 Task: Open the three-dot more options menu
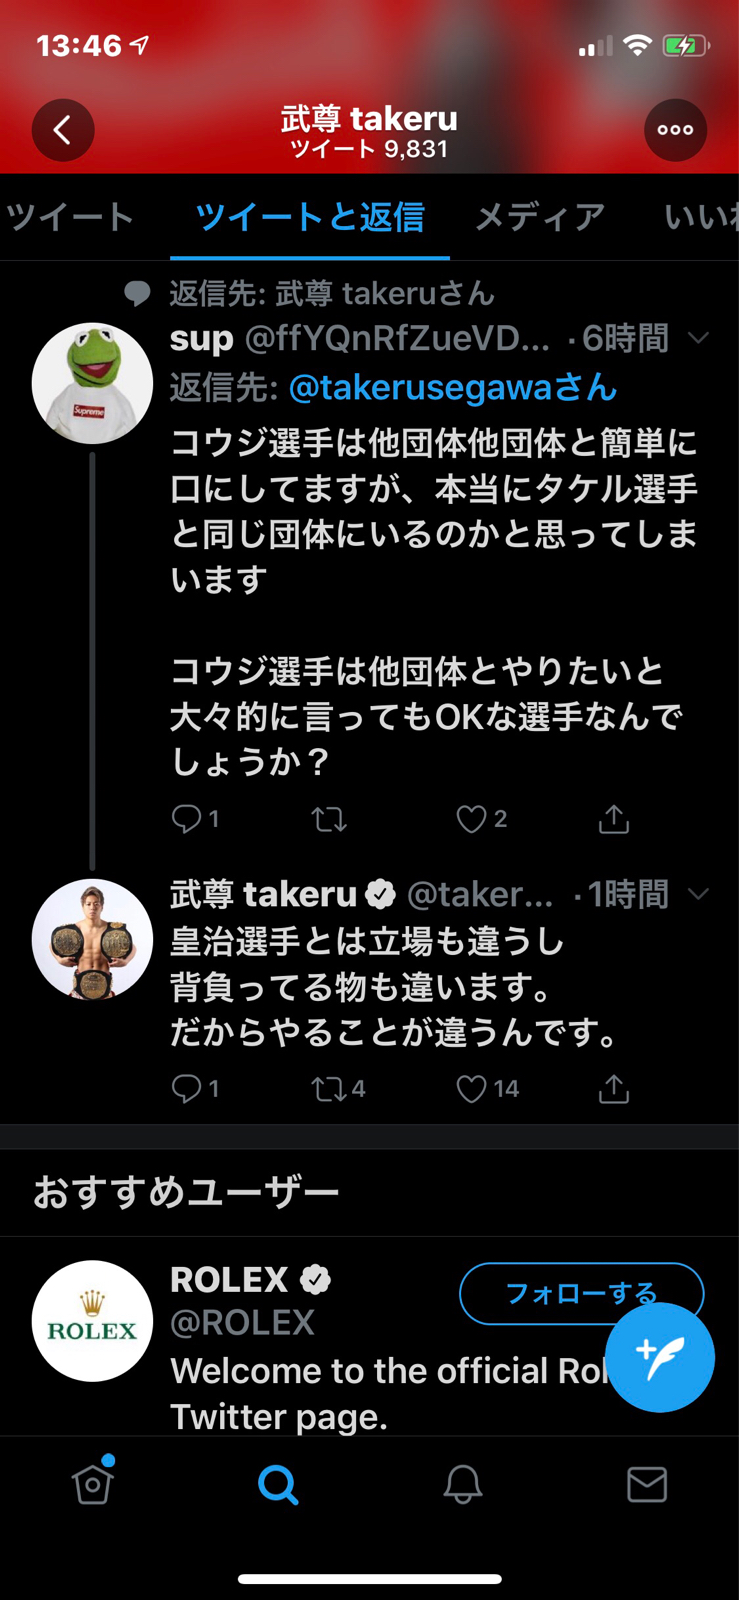pyautogui.click(x=675, y=130)
